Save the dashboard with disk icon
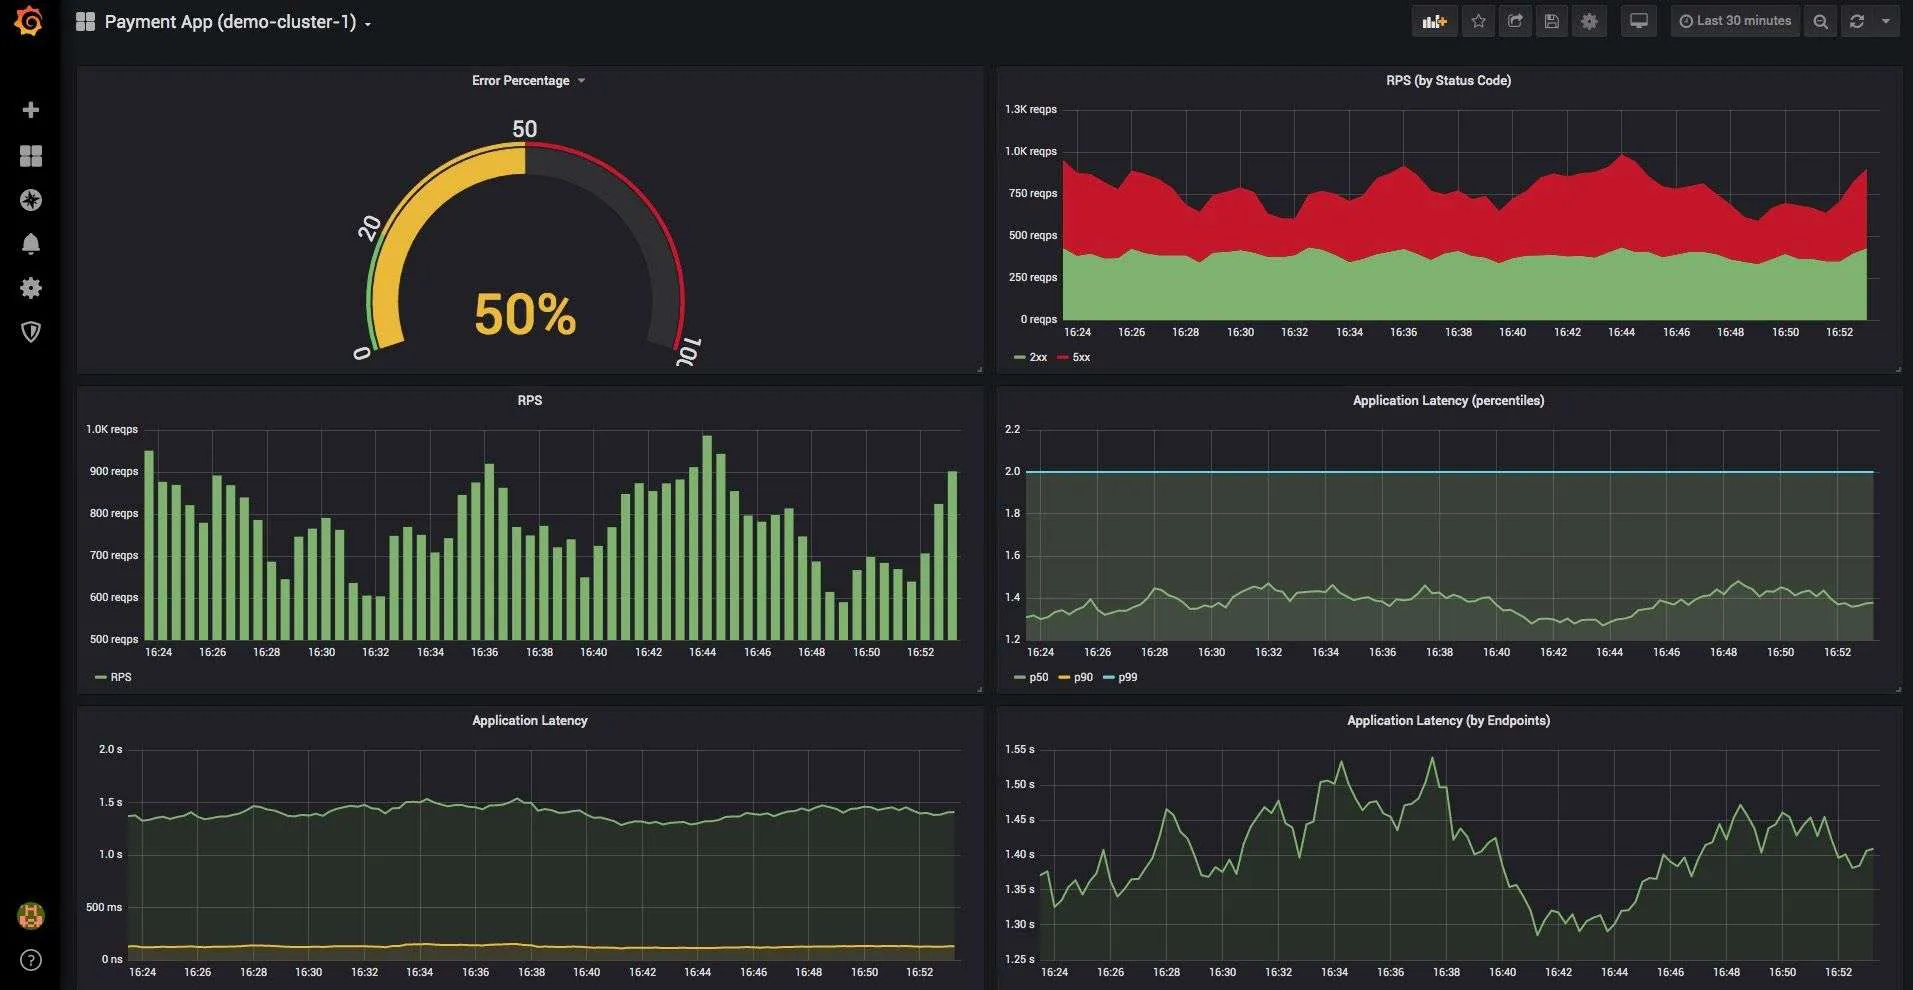The height and width of the screenshot is (990, 1913). click(x=1552, y=21)
